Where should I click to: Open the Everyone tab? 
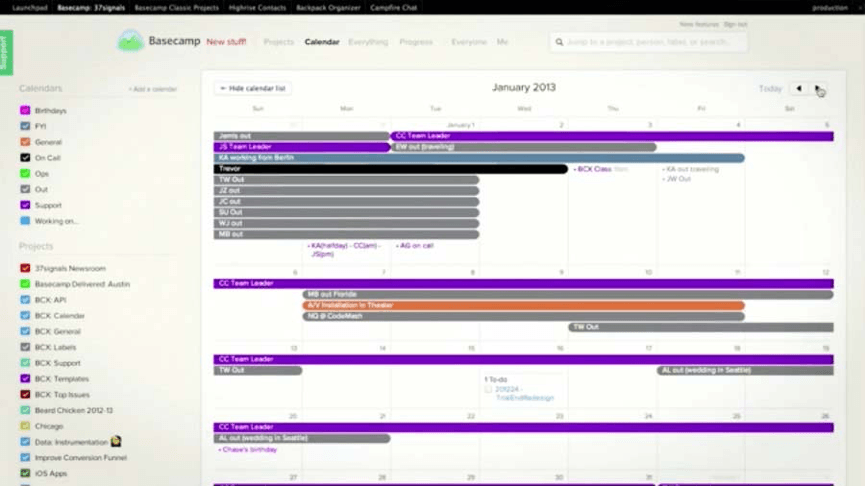[469, 42]
